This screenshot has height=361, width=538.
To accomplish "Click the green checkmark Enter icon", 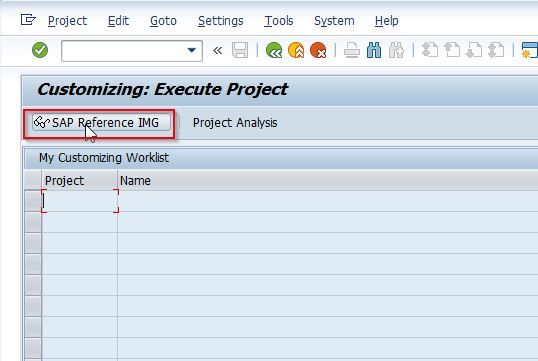I will 40,50.
